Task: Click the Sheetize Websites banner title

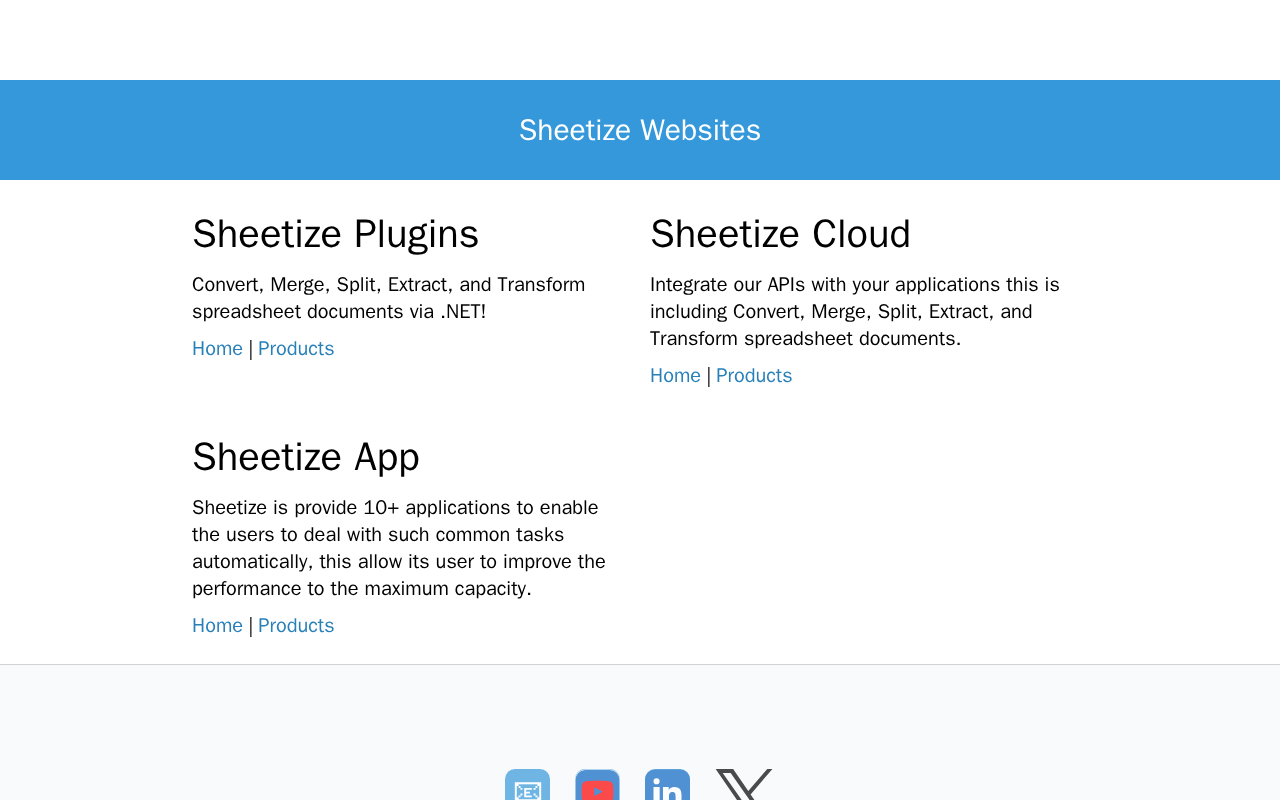Action: coord(640,130)
